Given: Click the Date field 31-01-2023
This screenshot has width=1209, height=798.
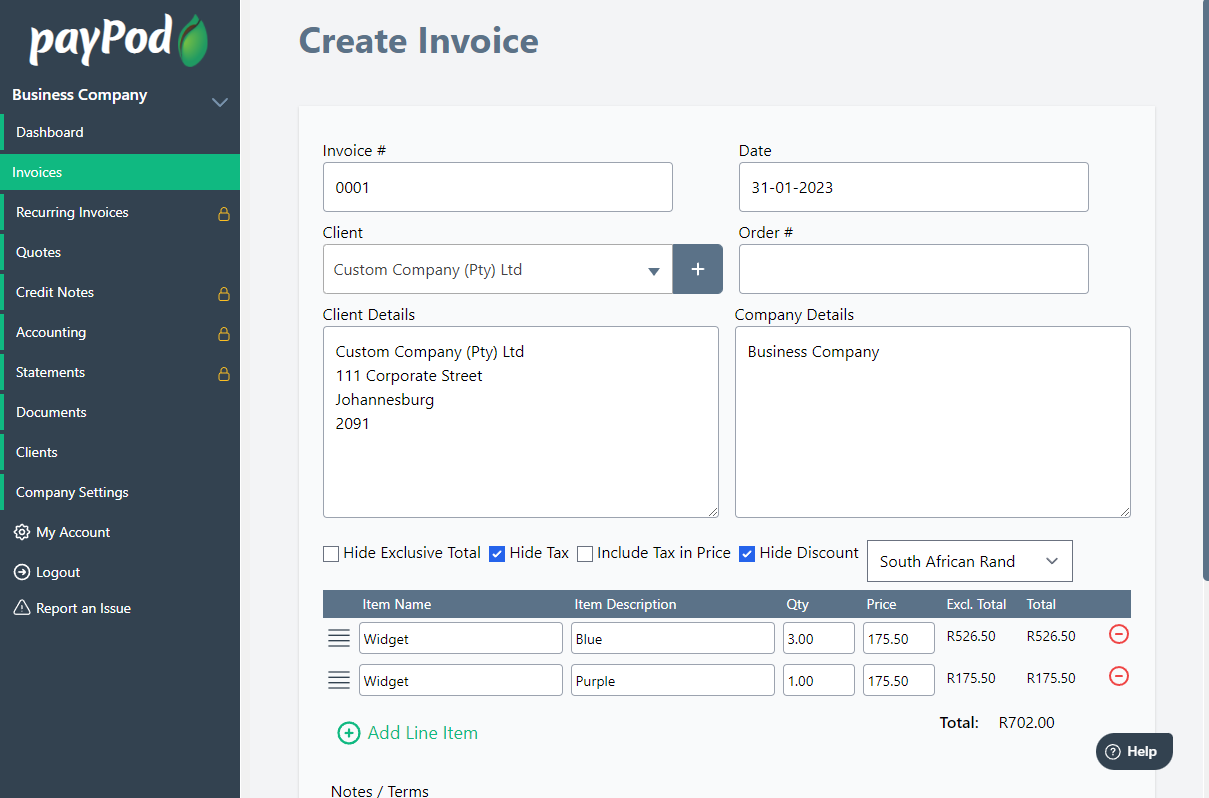Looking at the screenshot, I should (914, 187).
